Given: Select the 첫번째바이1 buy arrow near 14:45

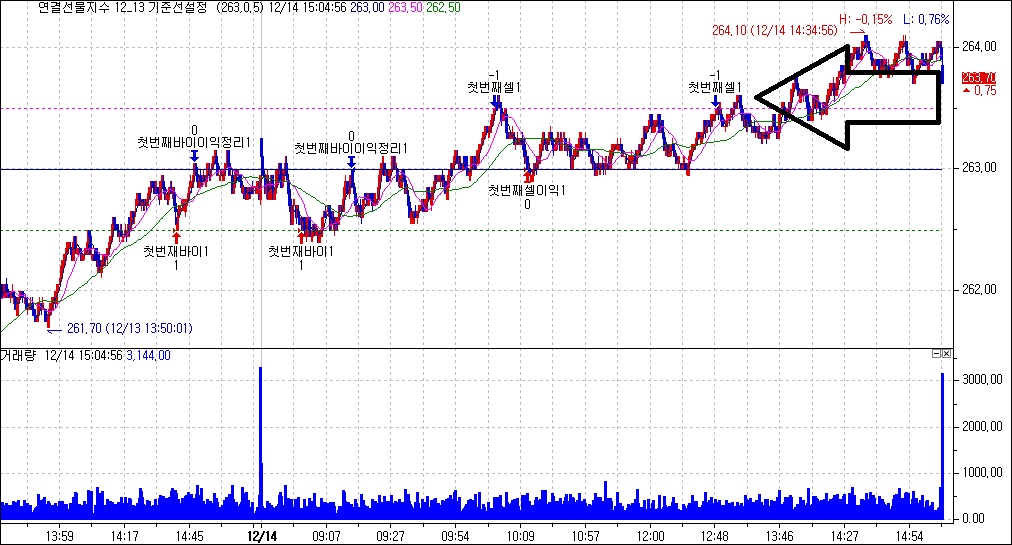Looking at the screenshot, I should 177,236.
